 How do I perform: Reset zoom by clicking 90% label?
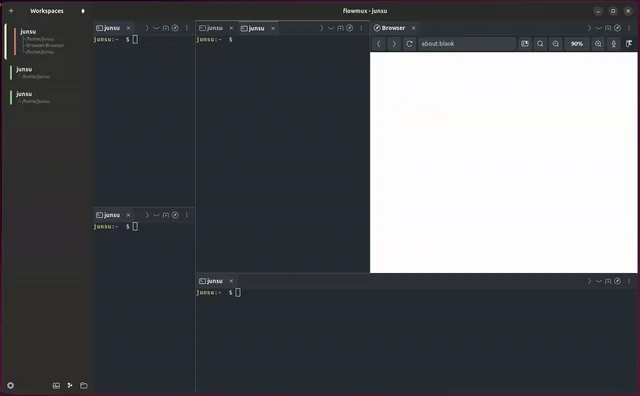(577, 44)
